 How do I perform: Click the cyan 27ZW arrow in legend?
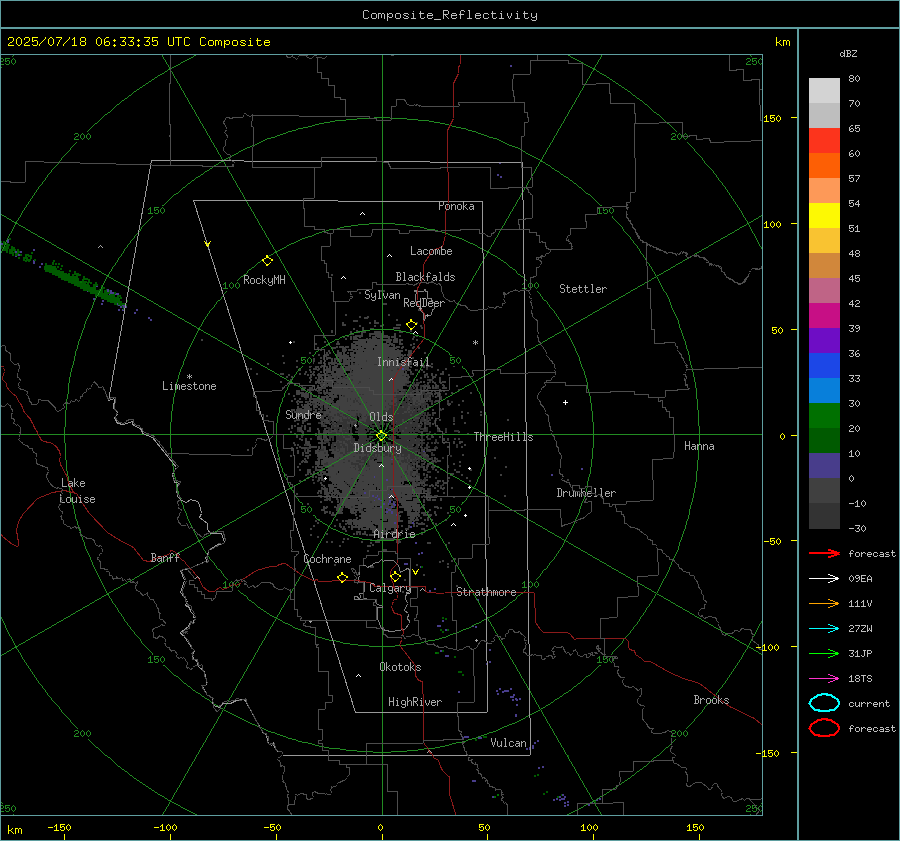[x=824, y=629]
